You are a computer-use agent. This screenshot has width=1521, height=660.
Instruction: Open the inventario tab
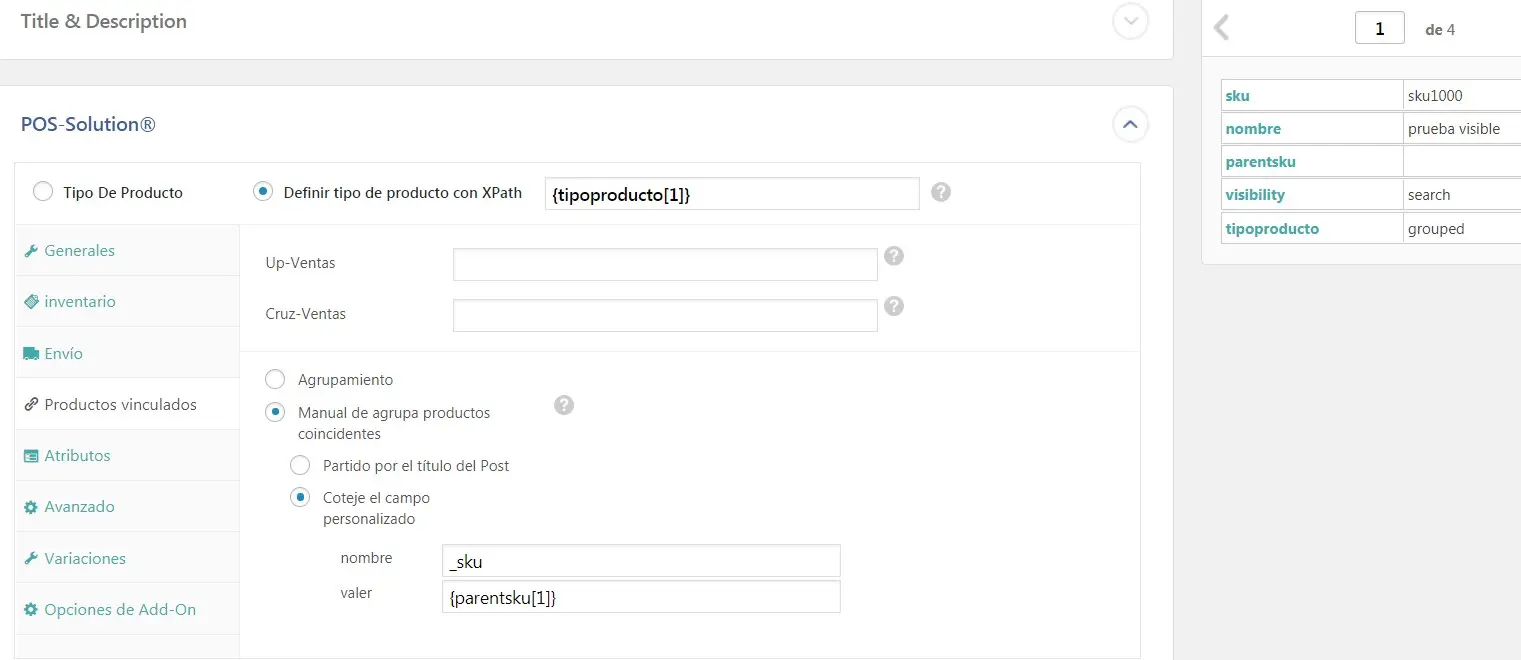[79, 302]
